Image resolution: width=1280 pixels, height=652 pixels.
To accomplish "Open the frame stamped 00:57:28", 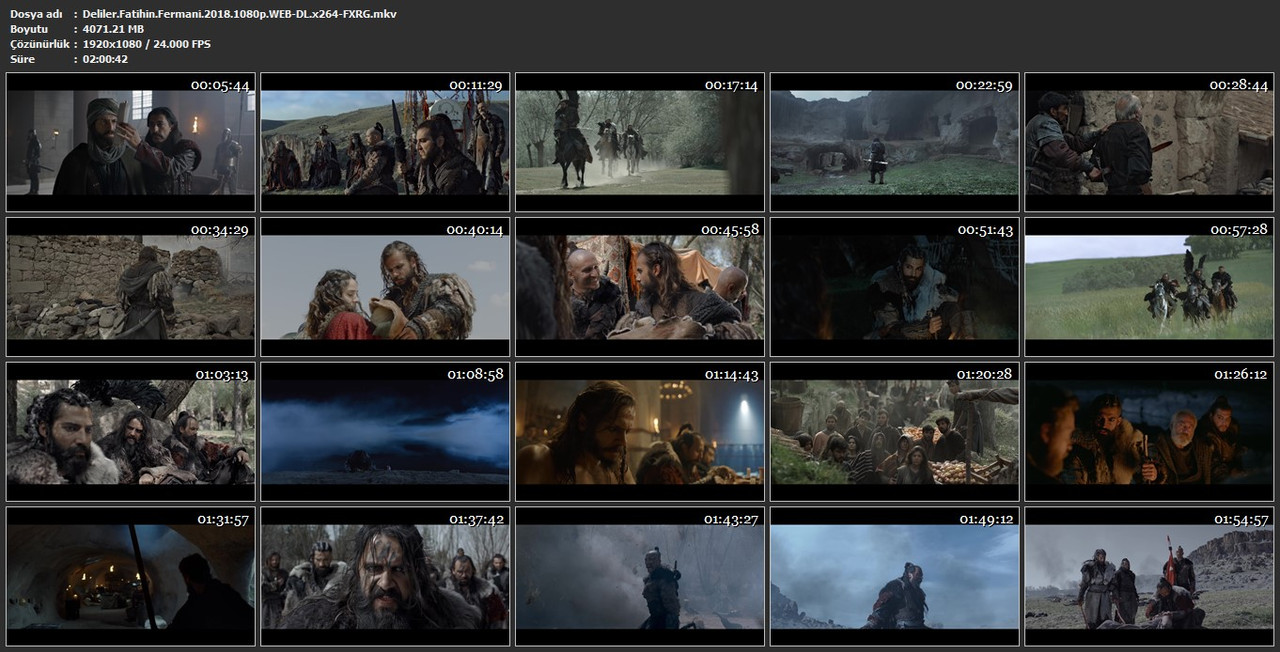I will pyautogui.click(x=1149, y=287).
